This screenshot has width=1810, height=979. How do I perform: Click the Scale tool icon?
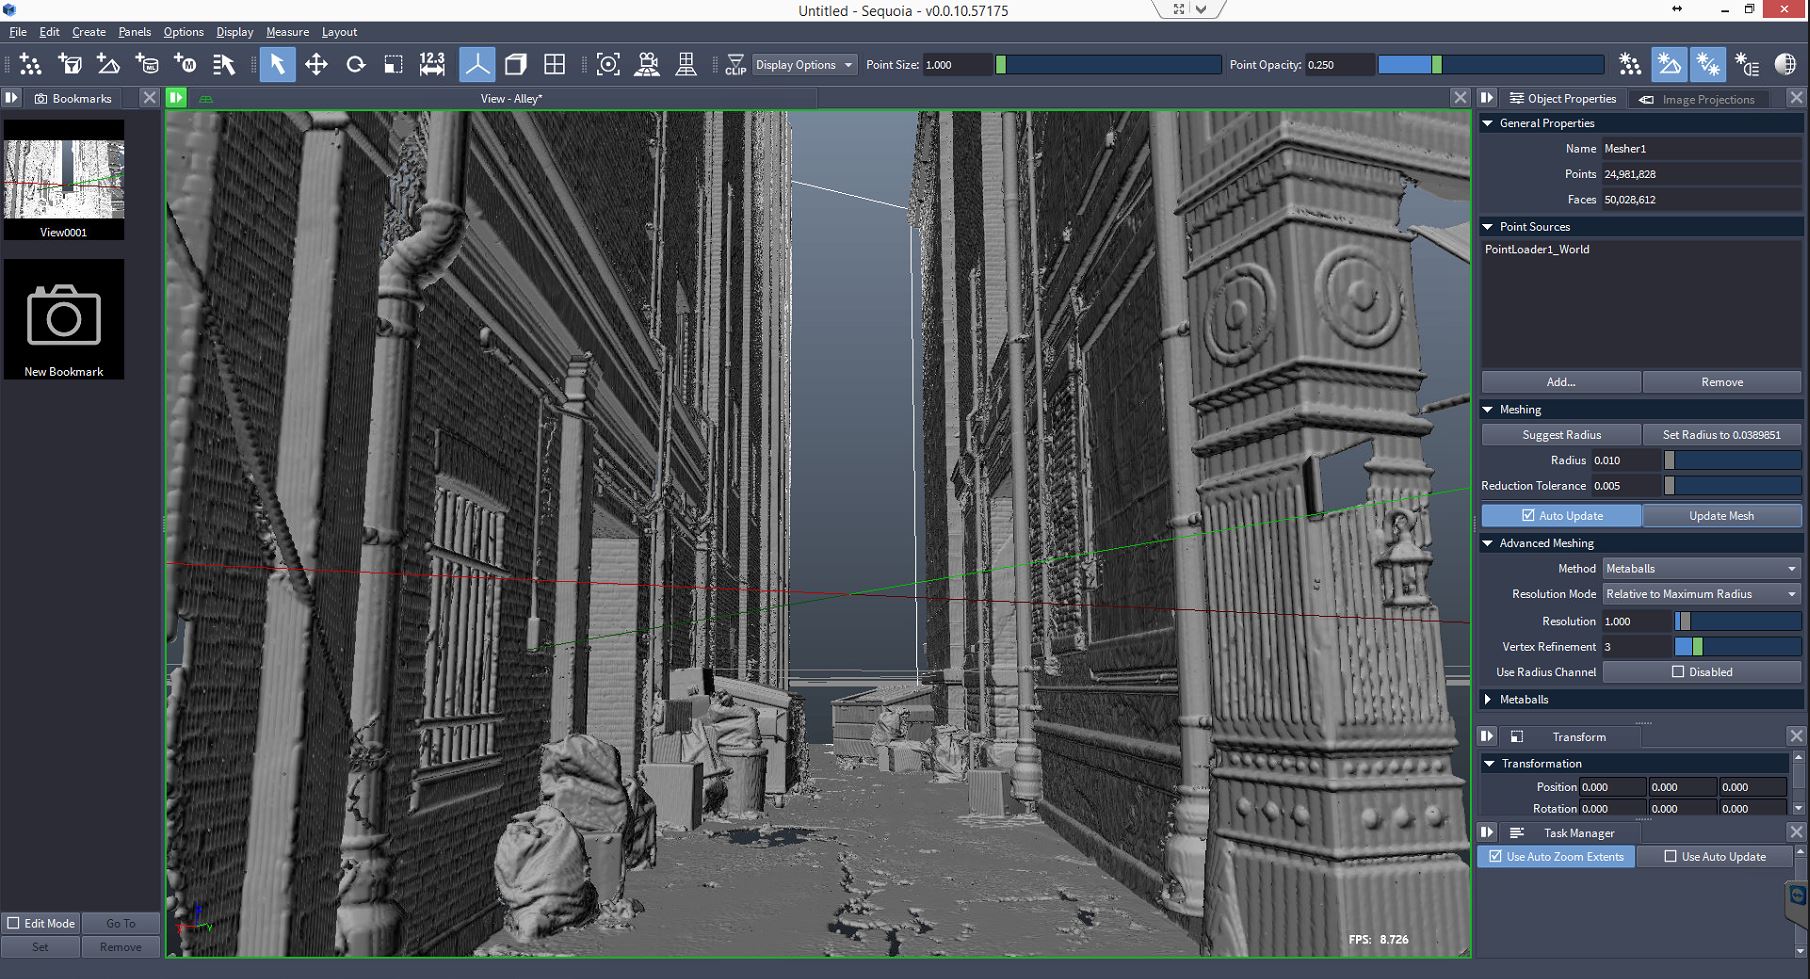[393, 65]
